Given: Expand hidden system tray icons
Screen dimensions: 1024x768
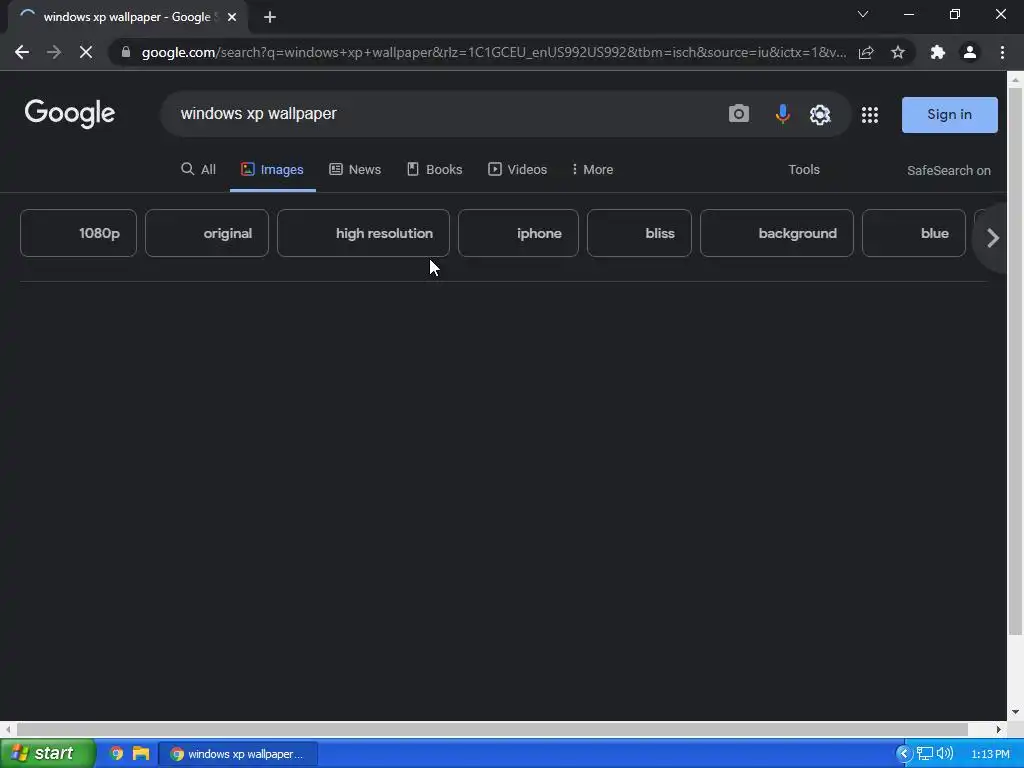Looking at the screenshot, I should coord(904,754).
